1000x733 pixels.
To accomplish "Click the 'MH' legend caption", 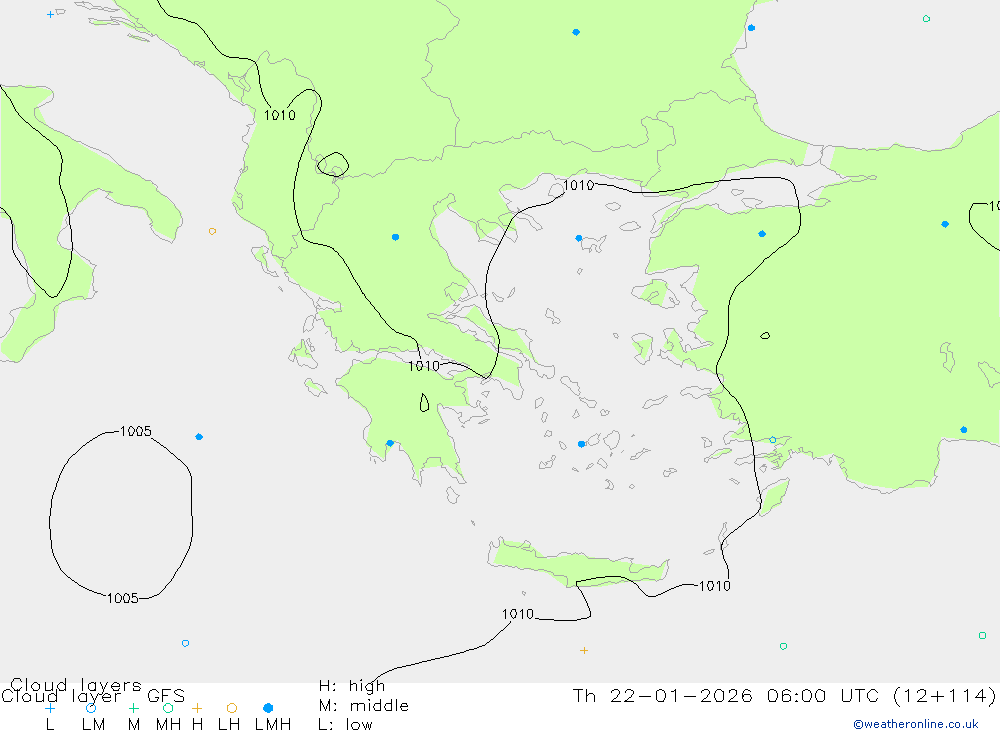I will click(168, 725).
